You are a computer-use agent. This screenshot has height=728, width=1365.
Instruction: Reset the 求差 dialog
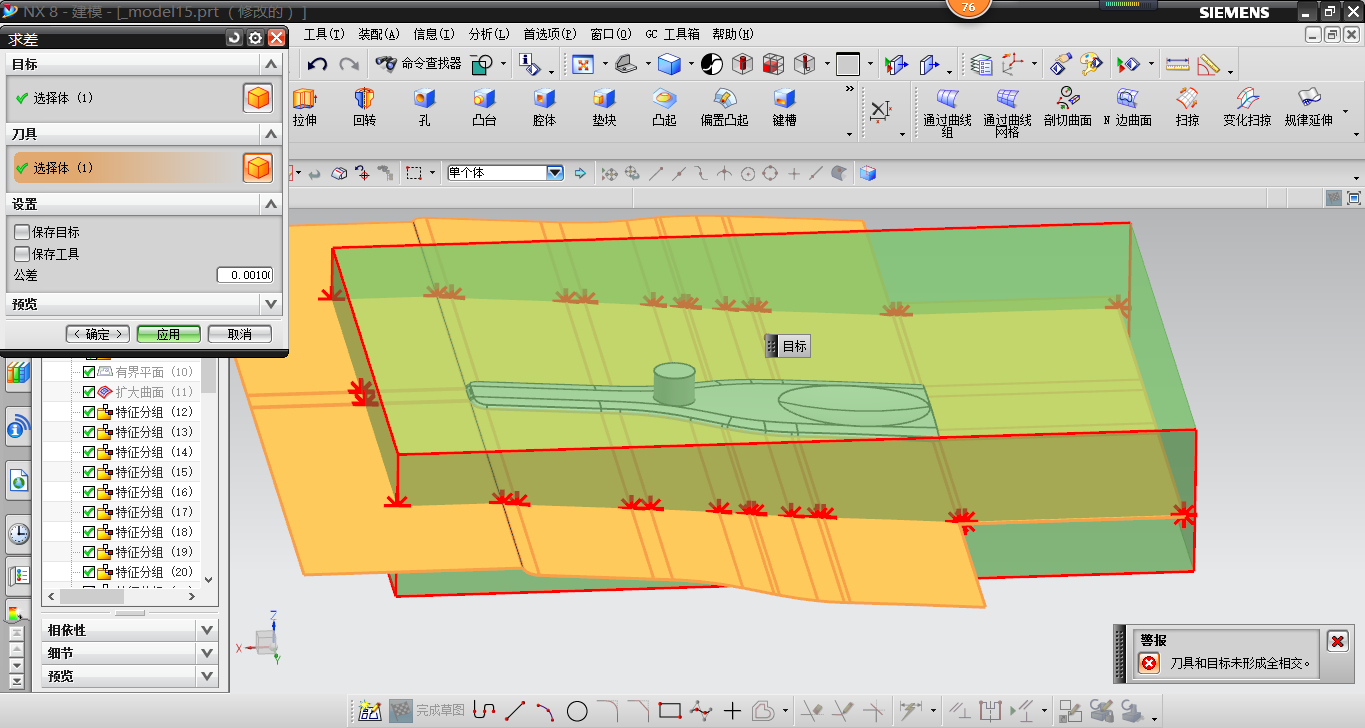234,38
